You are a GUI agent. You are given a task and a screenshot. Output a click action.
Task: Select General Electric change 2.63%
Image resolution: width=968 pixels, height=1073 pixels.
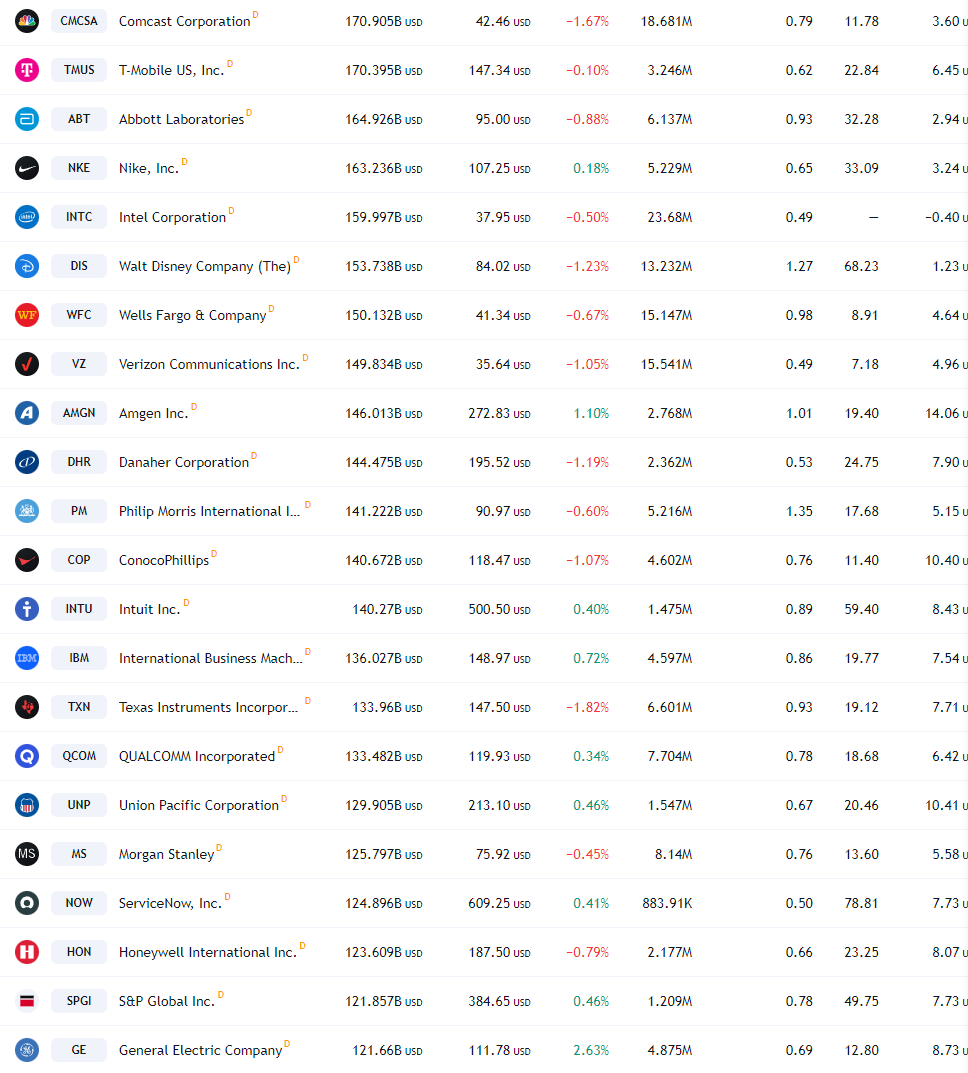(591, 1050)
